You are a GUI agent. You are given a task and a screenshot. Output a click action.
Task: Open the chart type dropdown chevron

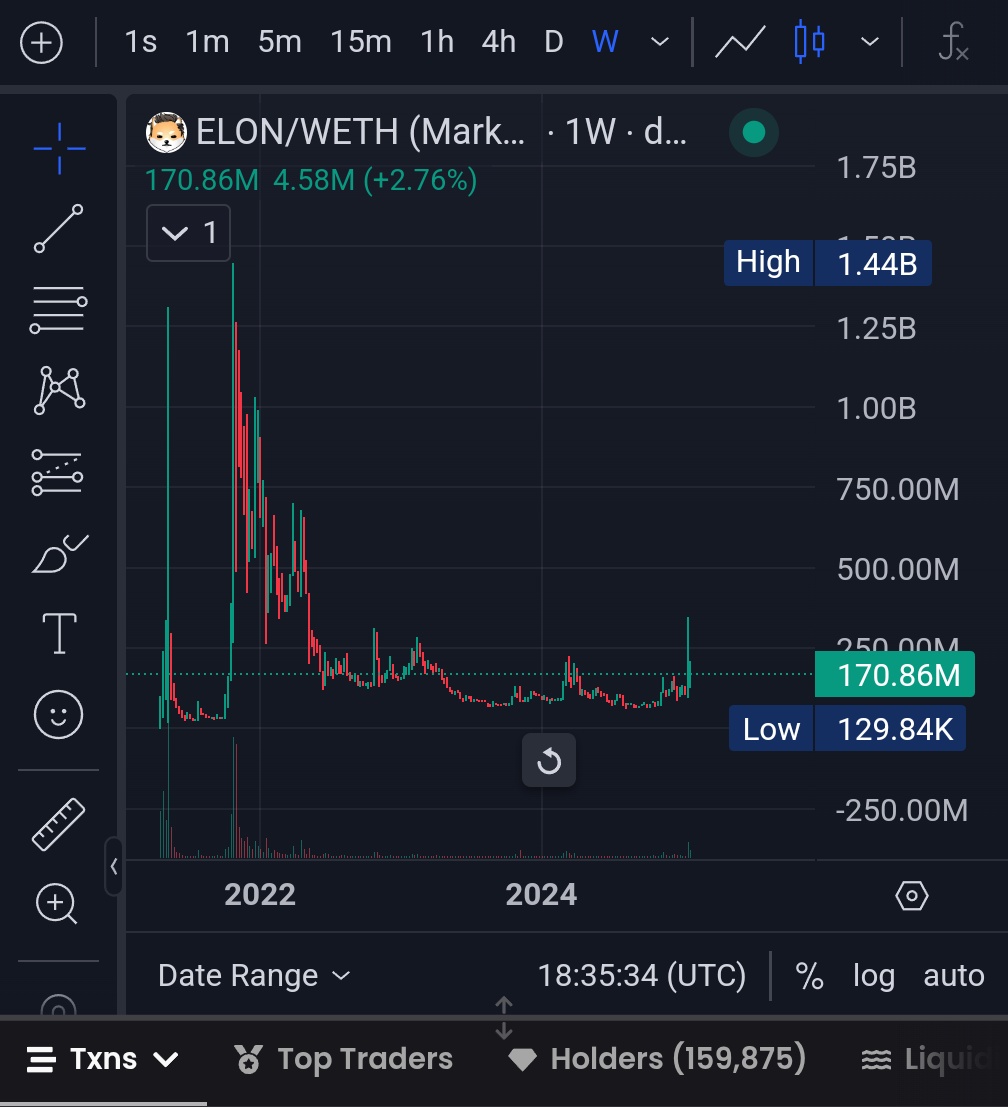870,42
